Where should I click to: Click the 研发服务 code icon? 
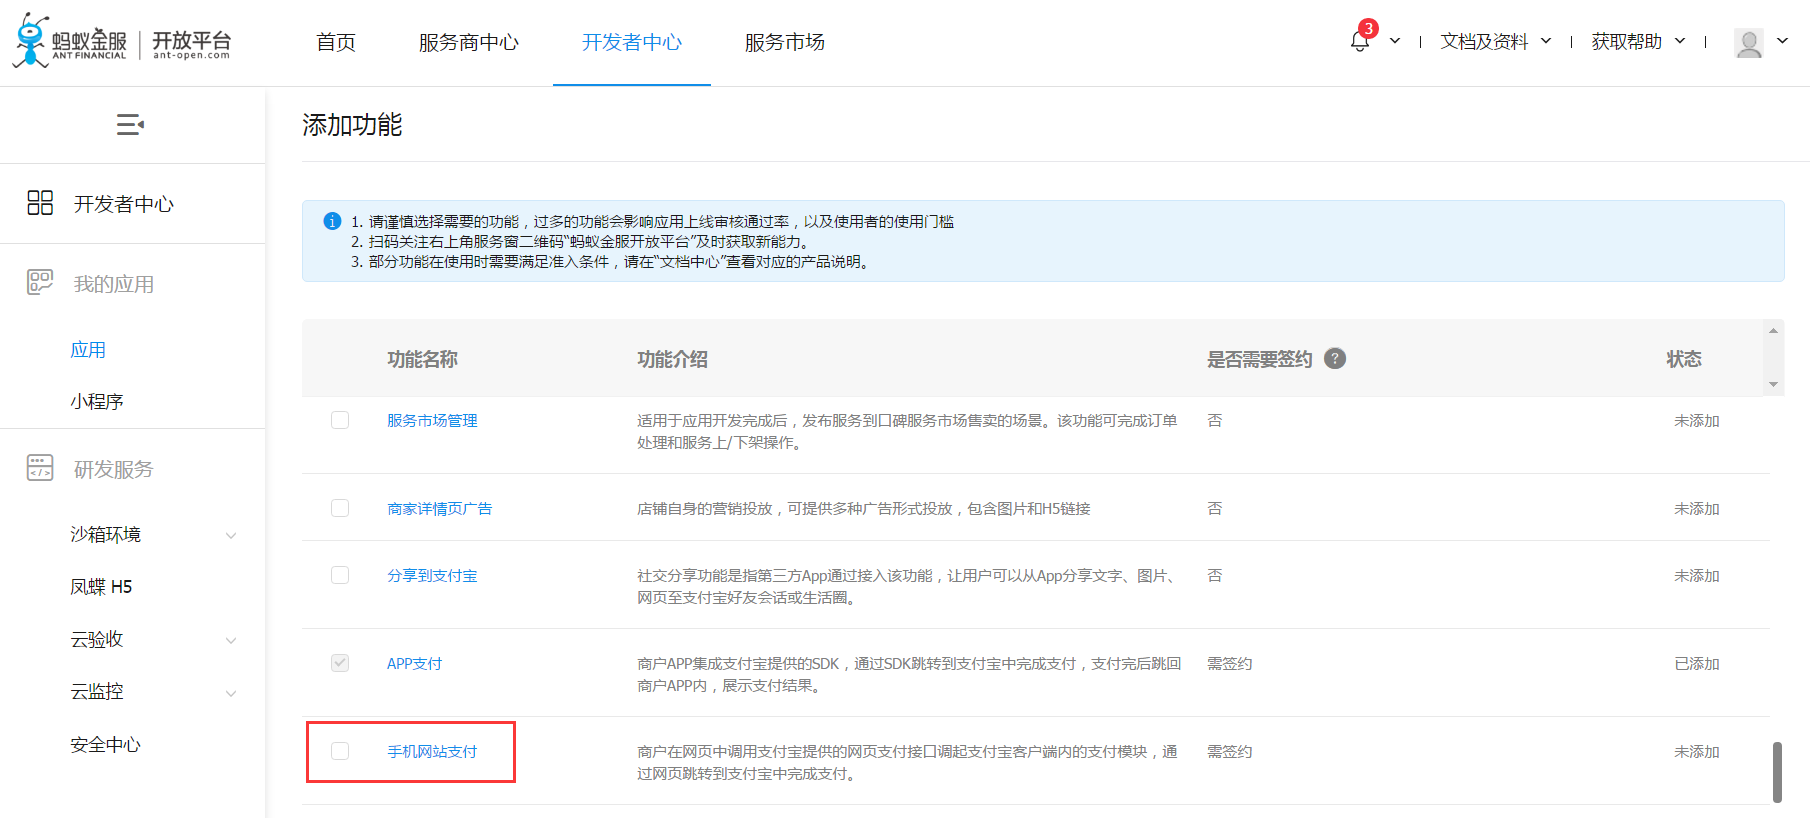pyautogui.click(x=40, y=468)
